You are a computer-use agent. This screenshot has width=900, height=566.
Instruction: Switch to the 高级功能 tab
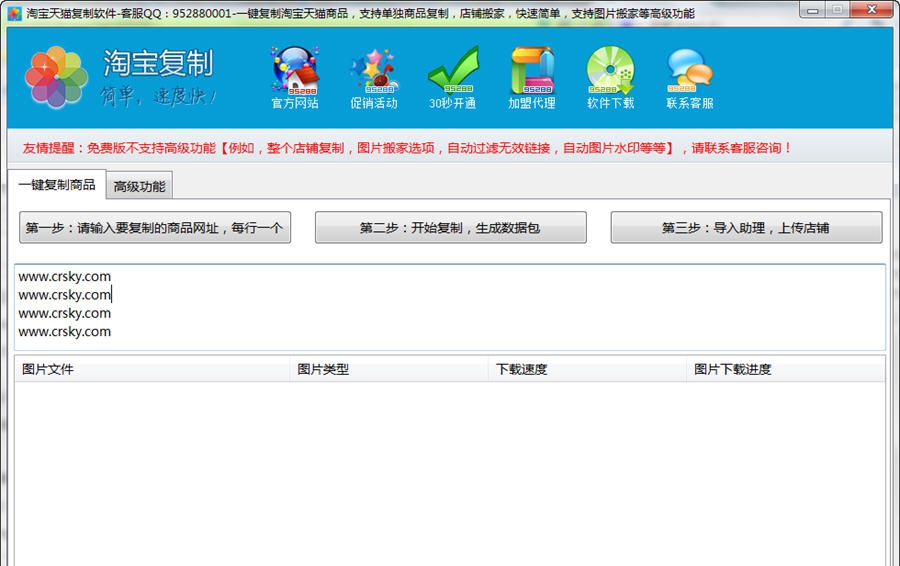click(x=139, y=186)
